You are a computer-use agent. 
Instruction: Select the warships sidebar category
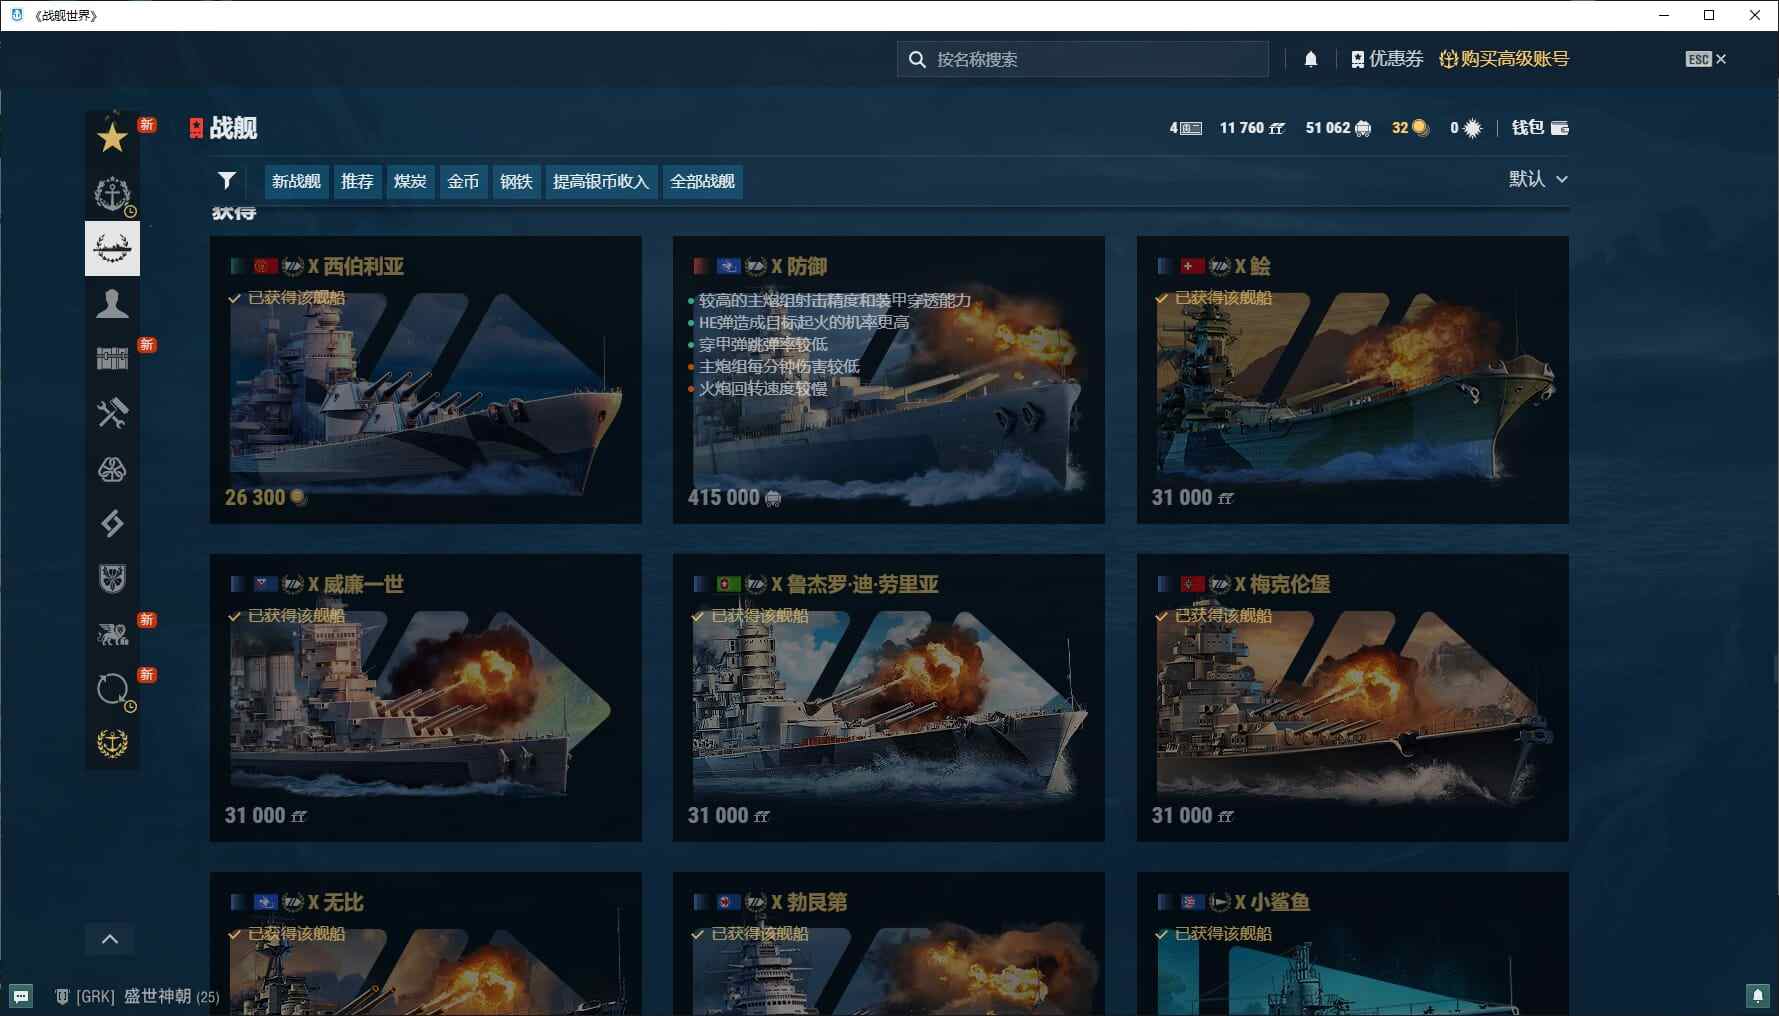[112, 248]
